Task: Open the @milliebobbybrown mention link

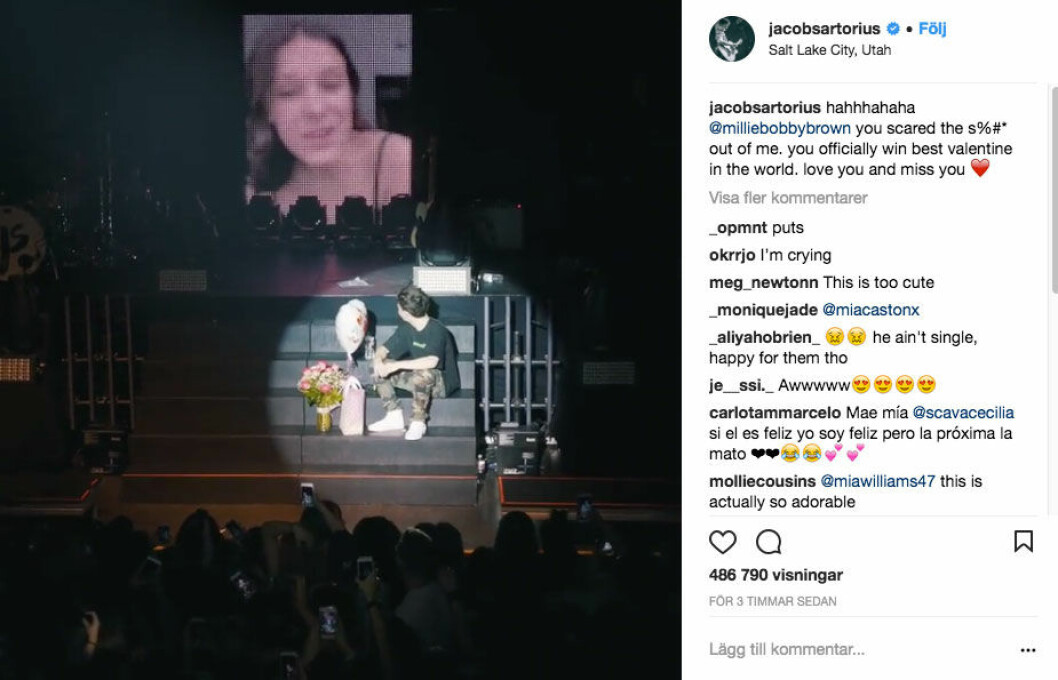Action: [779, 128]
